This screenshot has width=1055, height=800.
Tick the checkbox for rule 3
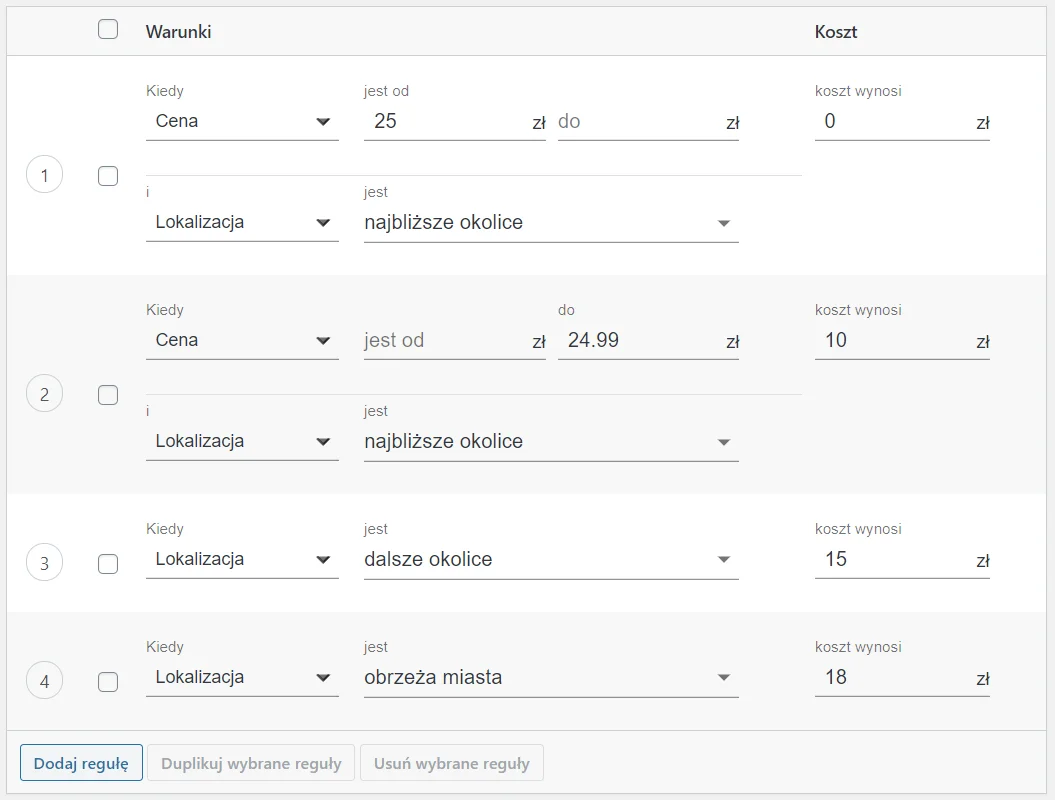pyautogui.click(x=108, y=564)
